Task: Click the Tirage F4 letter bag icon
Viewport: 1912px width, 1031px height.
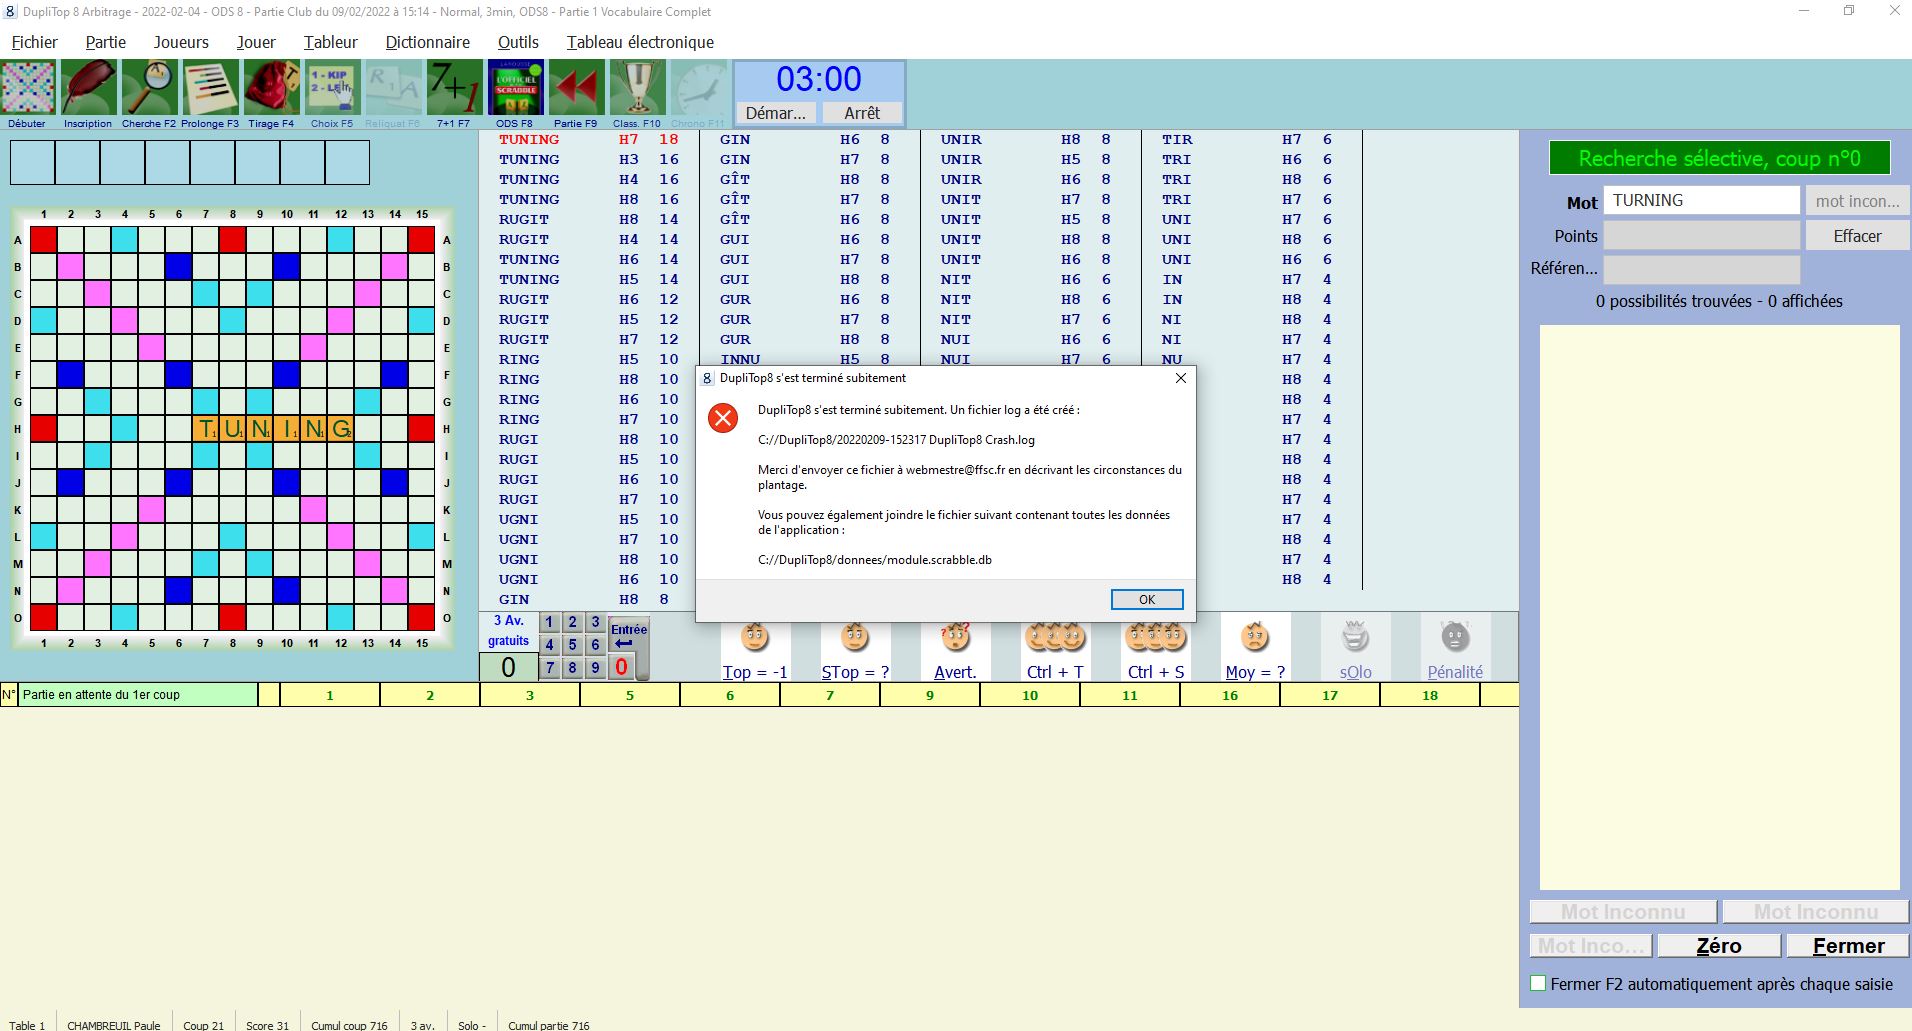Action: 271,89
